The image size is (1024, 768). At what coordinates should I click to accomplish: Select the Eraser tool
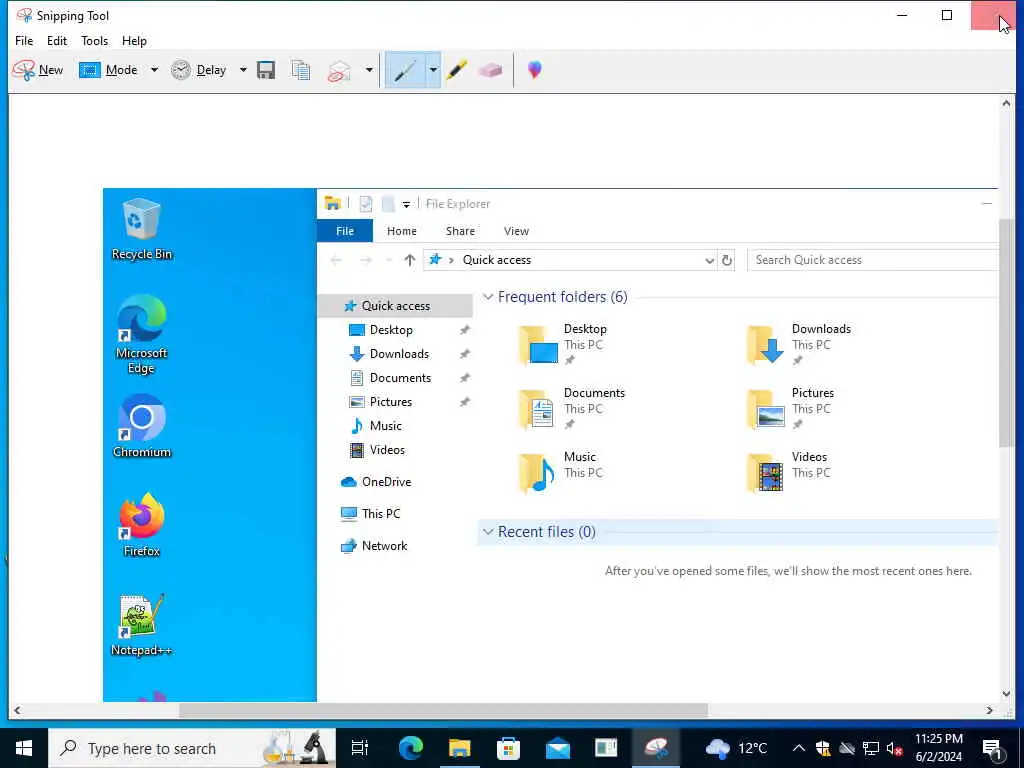tap(490, 70)
